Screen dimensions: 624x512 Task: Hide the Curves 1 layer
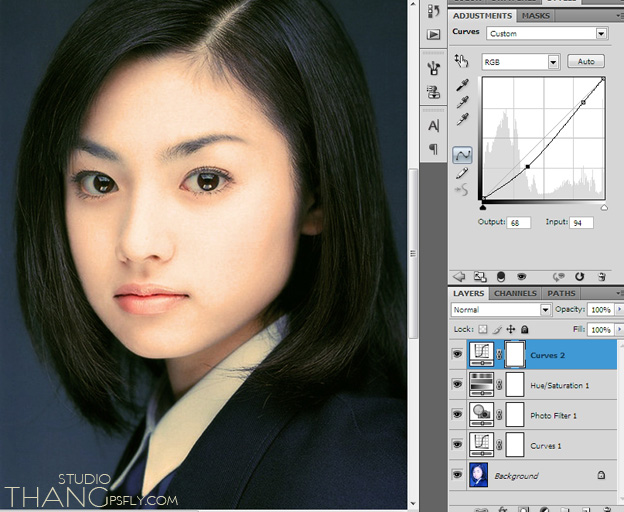pyautogui.click(x=457, y=444)
